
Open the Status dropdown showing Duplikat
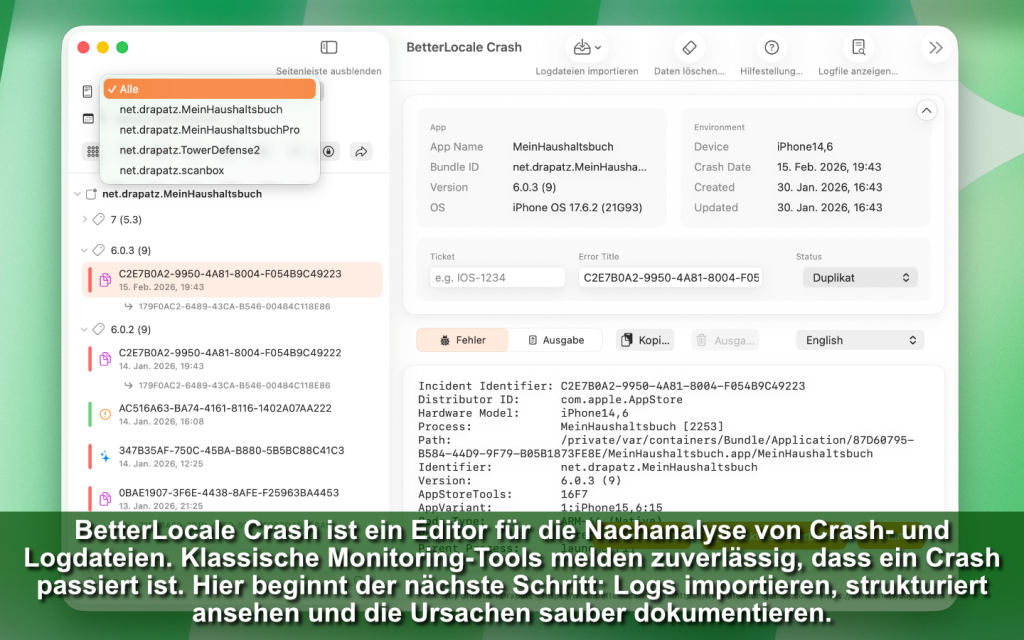pos(860,278)
